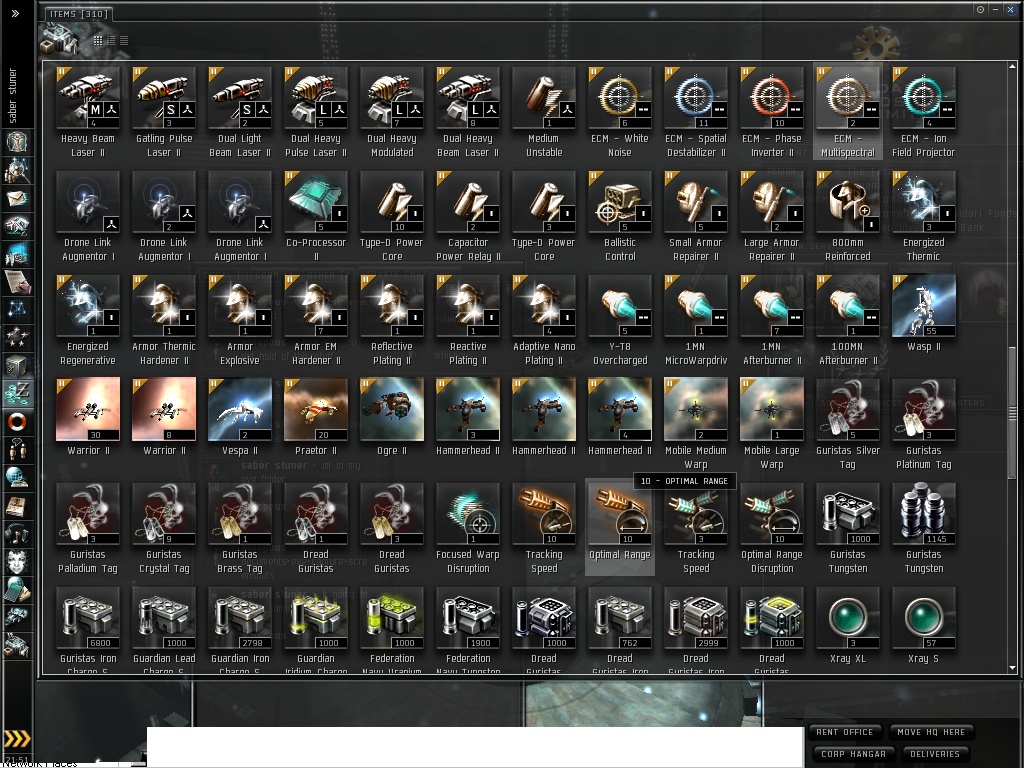This screenshot has height=768, width=1024.
Task: Select the Heavy Beam Laser II item
Action: 88,112
